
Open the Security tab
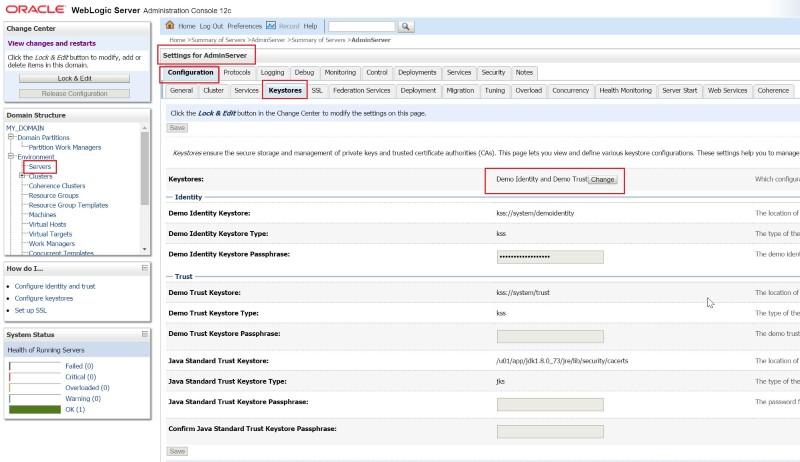[x=493, y=73]
